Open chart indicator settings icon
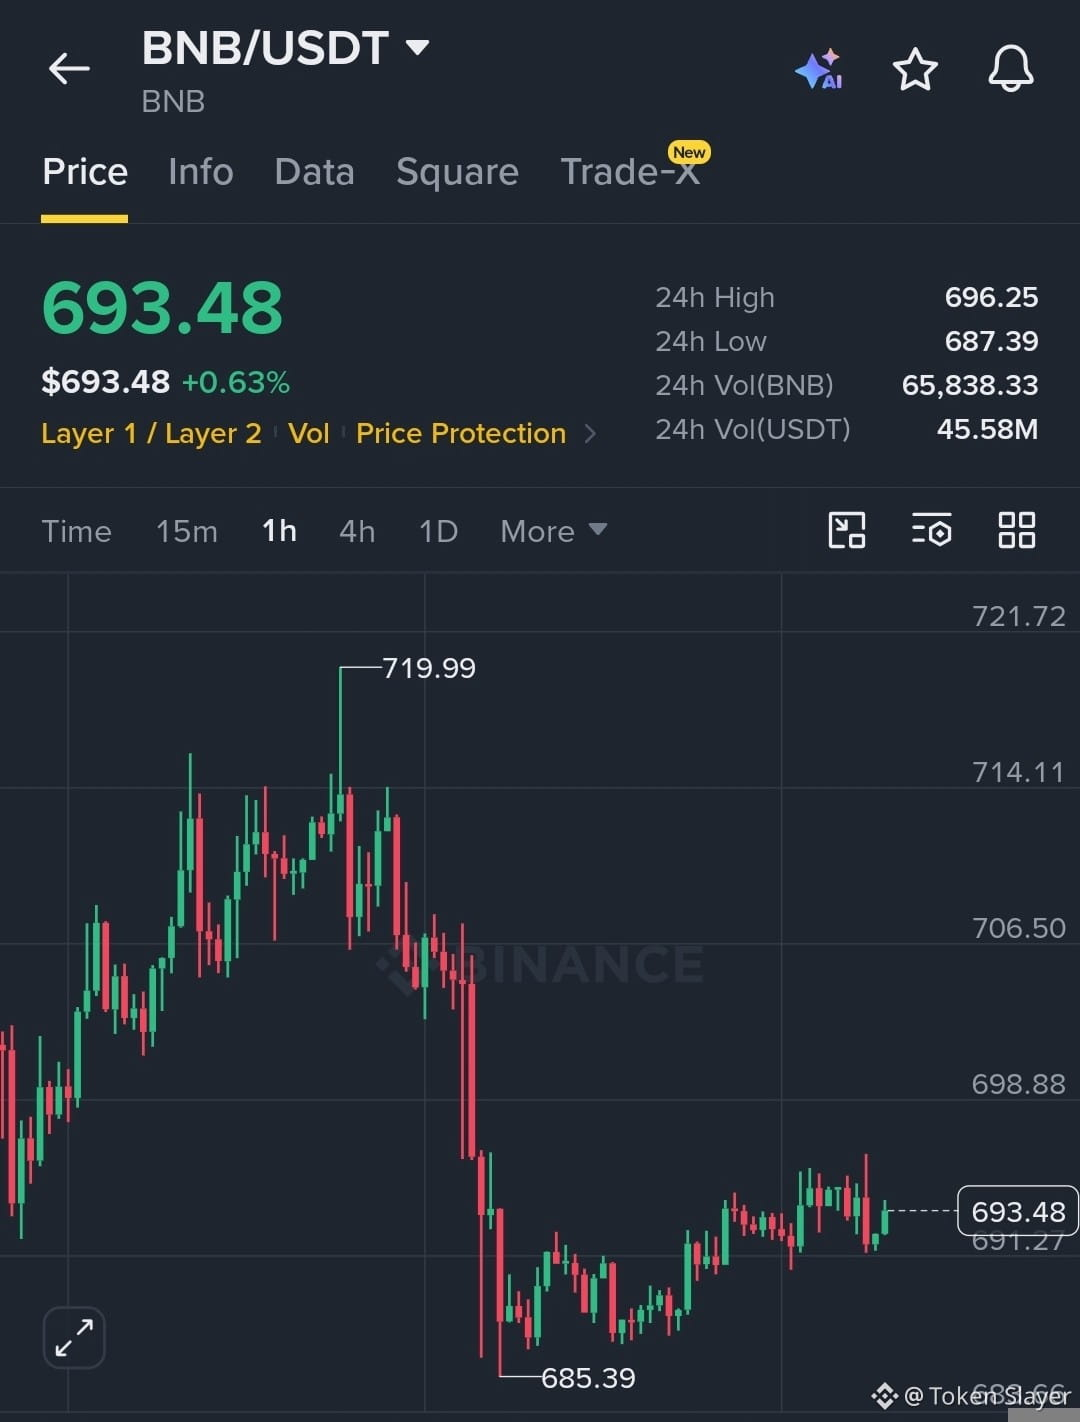The image size is (1080, 1422). [931, 530]
